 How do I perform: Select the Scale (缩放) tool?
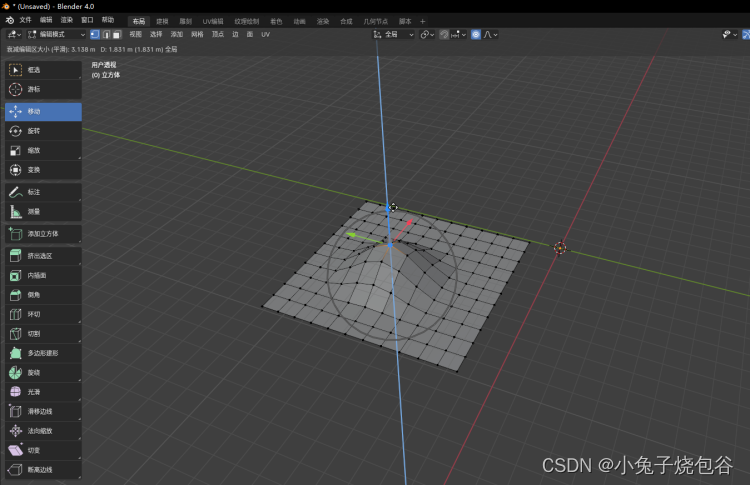[x=43, y=151]
